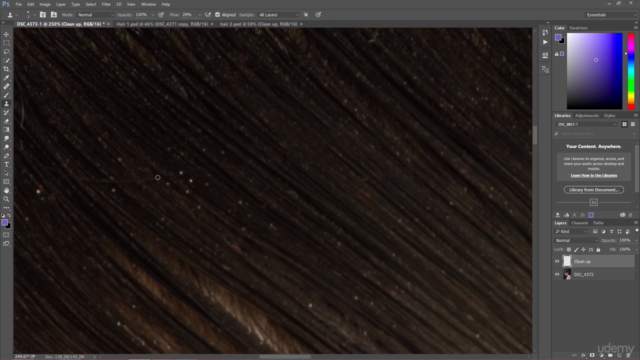Screen dimensions: 640x360
Task: Select the Gradient tool
Action: coord(6,130)
